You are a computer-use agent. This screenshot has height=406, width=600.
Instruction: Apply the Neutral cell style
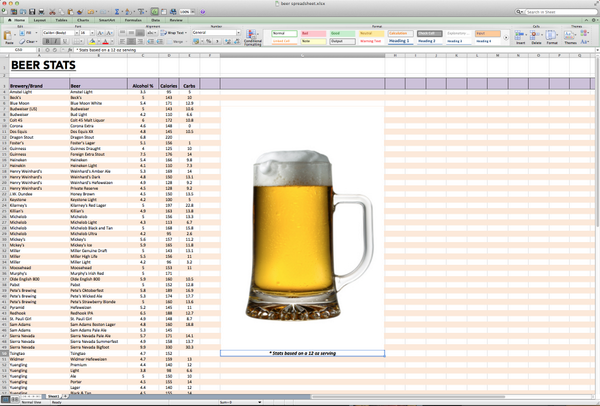point(372,34)
